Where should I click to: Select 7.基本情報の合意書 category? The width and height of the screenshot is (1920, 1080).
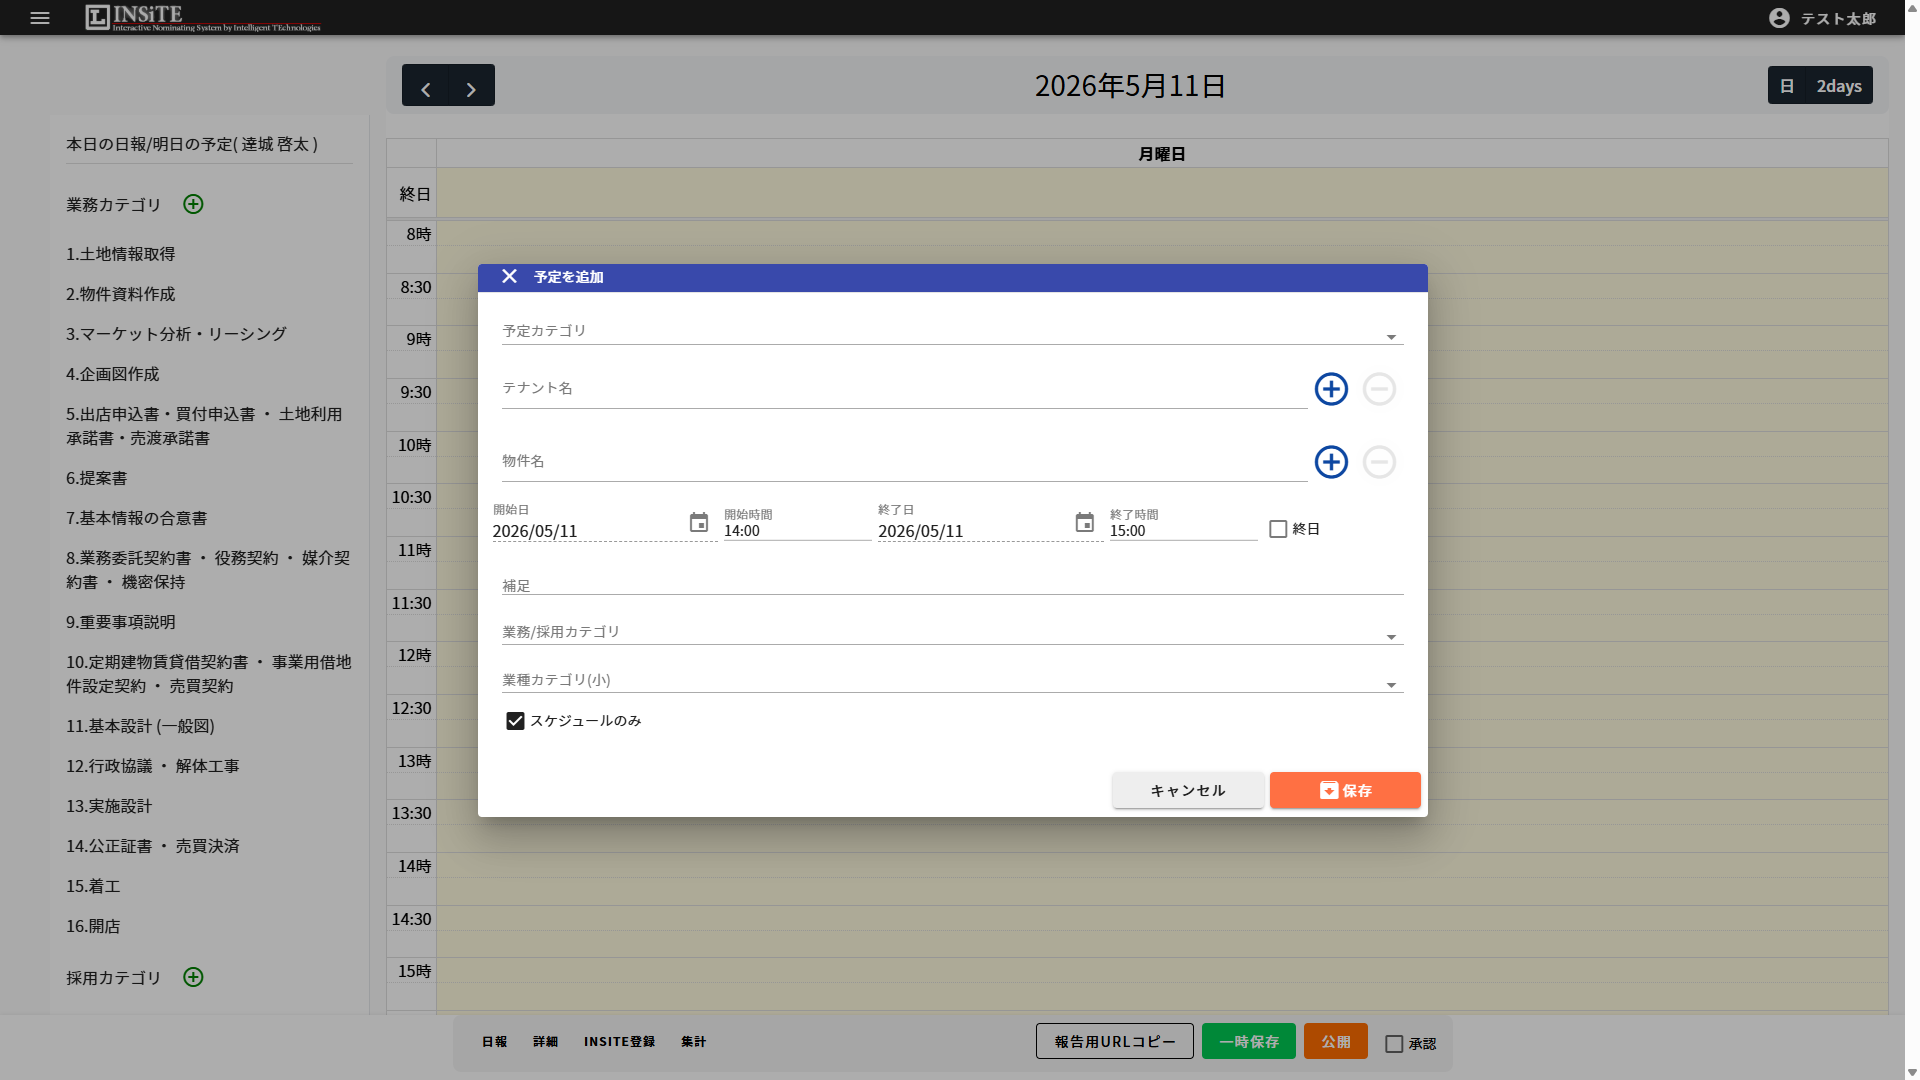pyautogui.click(x=137, y=518)
